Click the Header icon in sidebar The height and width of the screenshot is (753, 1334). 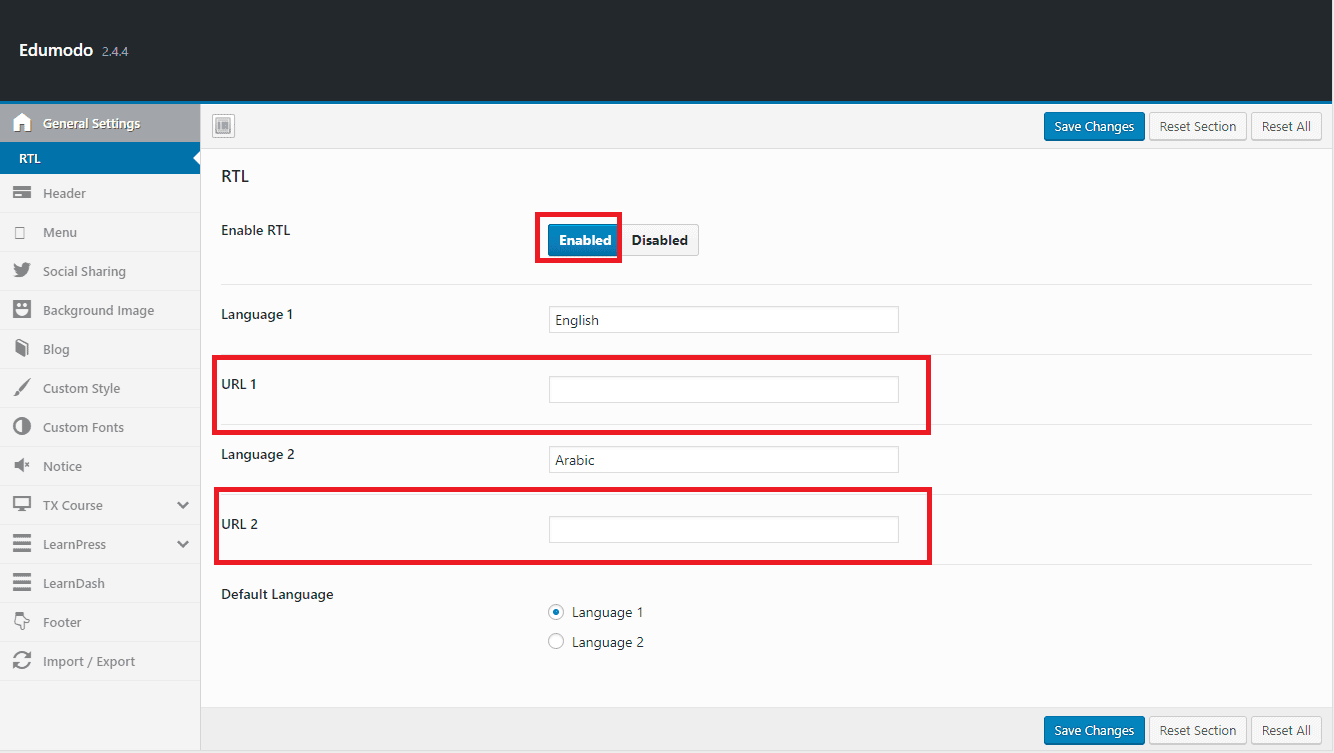[22, 193]
